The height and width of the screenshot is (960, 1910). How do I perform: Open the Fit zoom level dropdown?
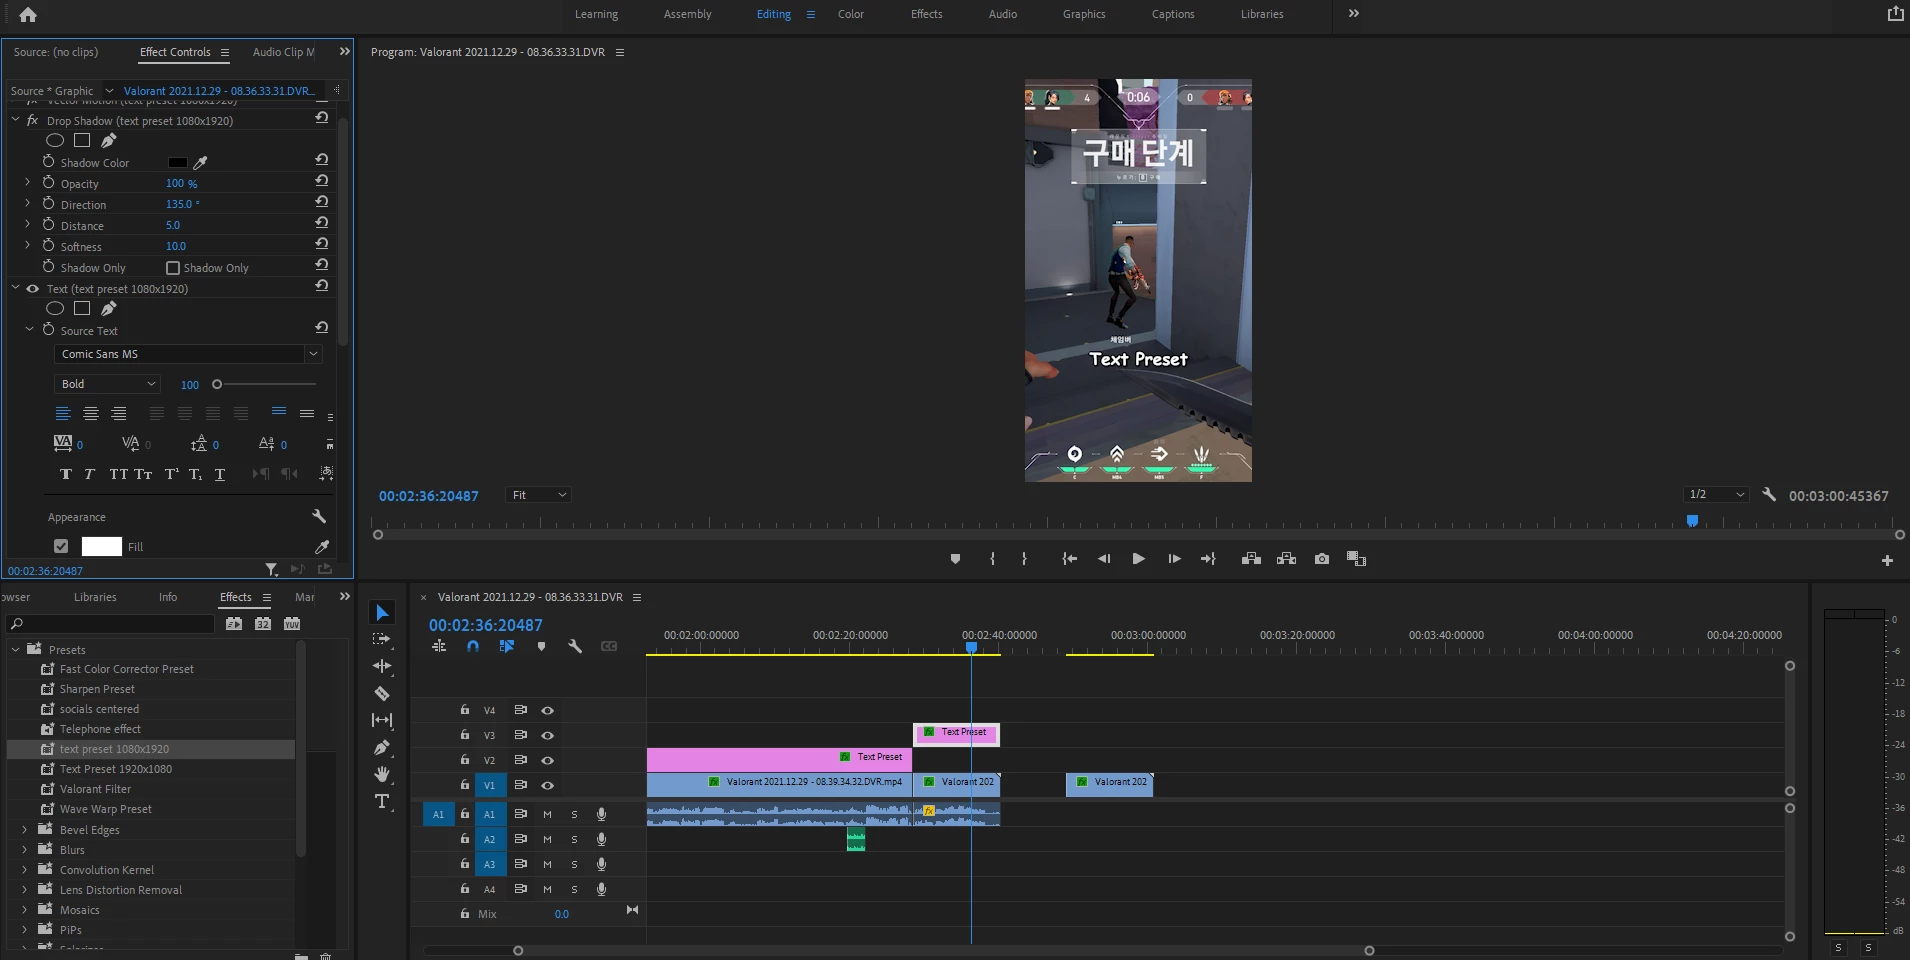[539, 495]
